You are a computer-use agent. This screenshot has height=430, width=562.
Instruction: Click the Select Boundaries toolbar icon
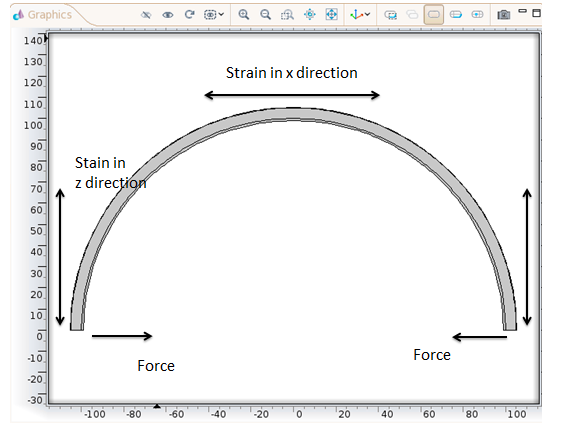[456, 15]
